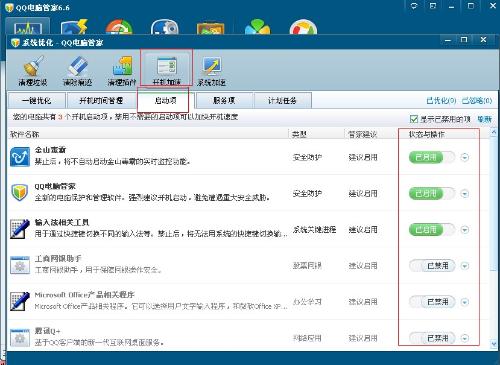Enable Microsoft Office产品相关程序 switch (已禁用)

pos(432,302)
